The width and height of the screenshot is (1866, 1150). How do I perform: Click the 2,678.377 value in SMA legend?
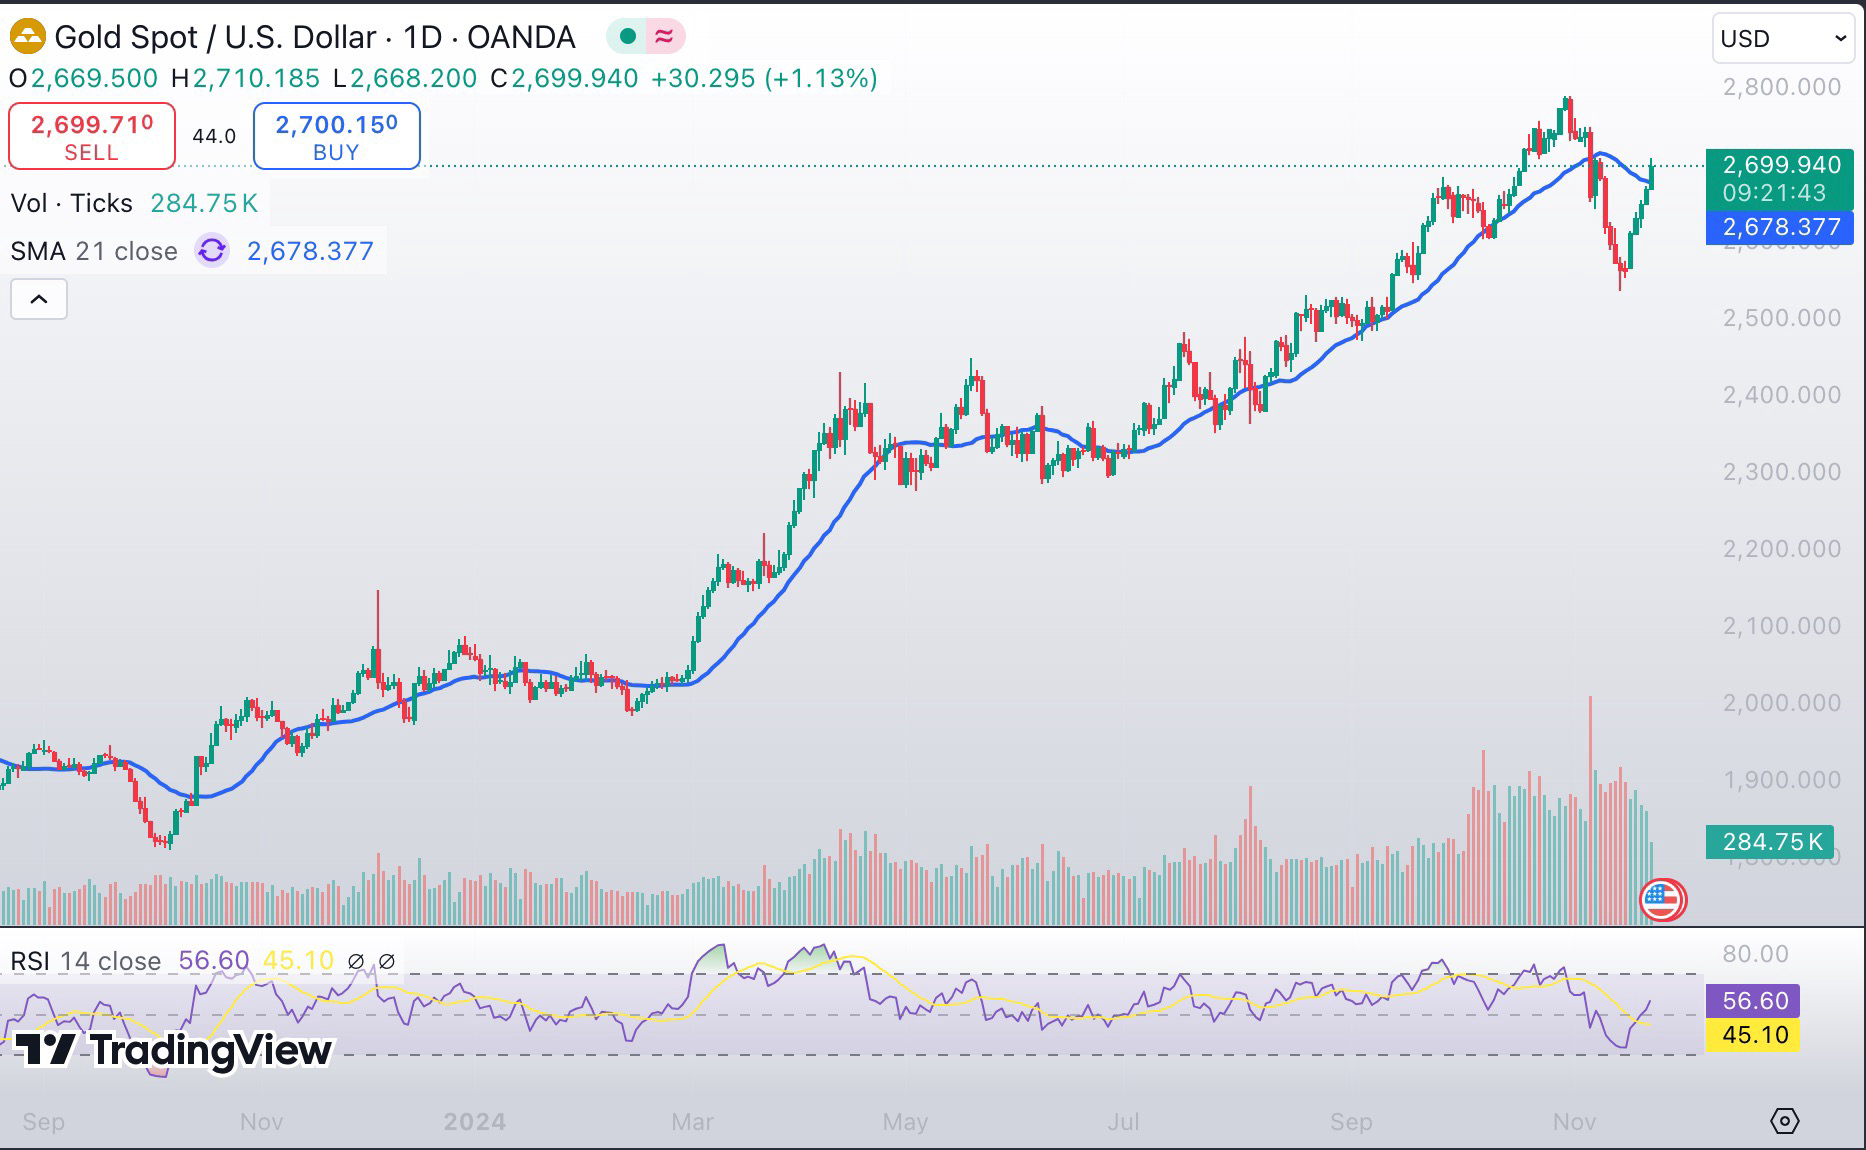(x=310, y=251)
